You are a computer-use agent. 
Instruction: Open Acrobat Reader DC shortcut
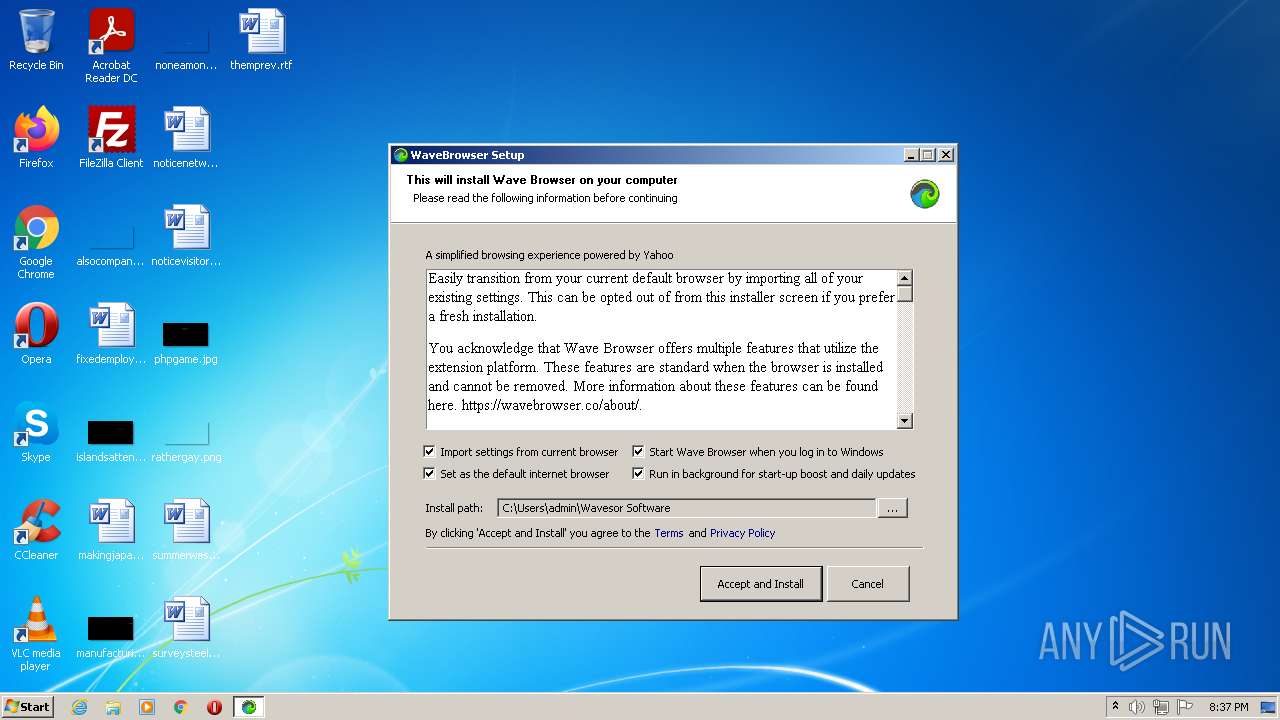click(x=111, y=46)
